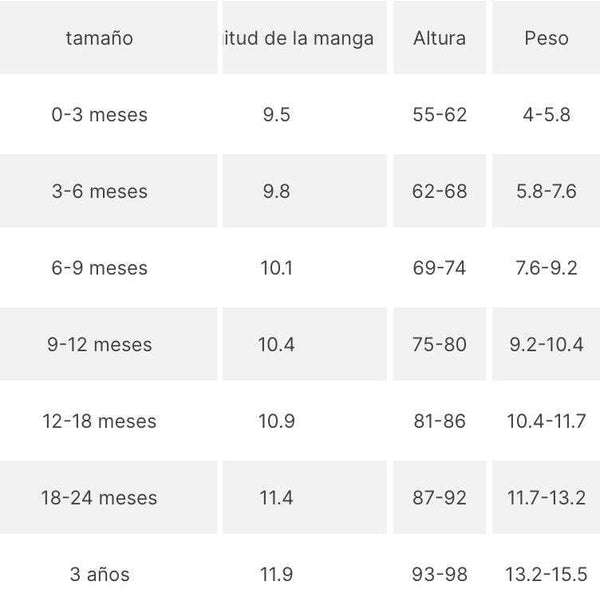Click the 4-5.8 weight cell

[x=546, y=115]
